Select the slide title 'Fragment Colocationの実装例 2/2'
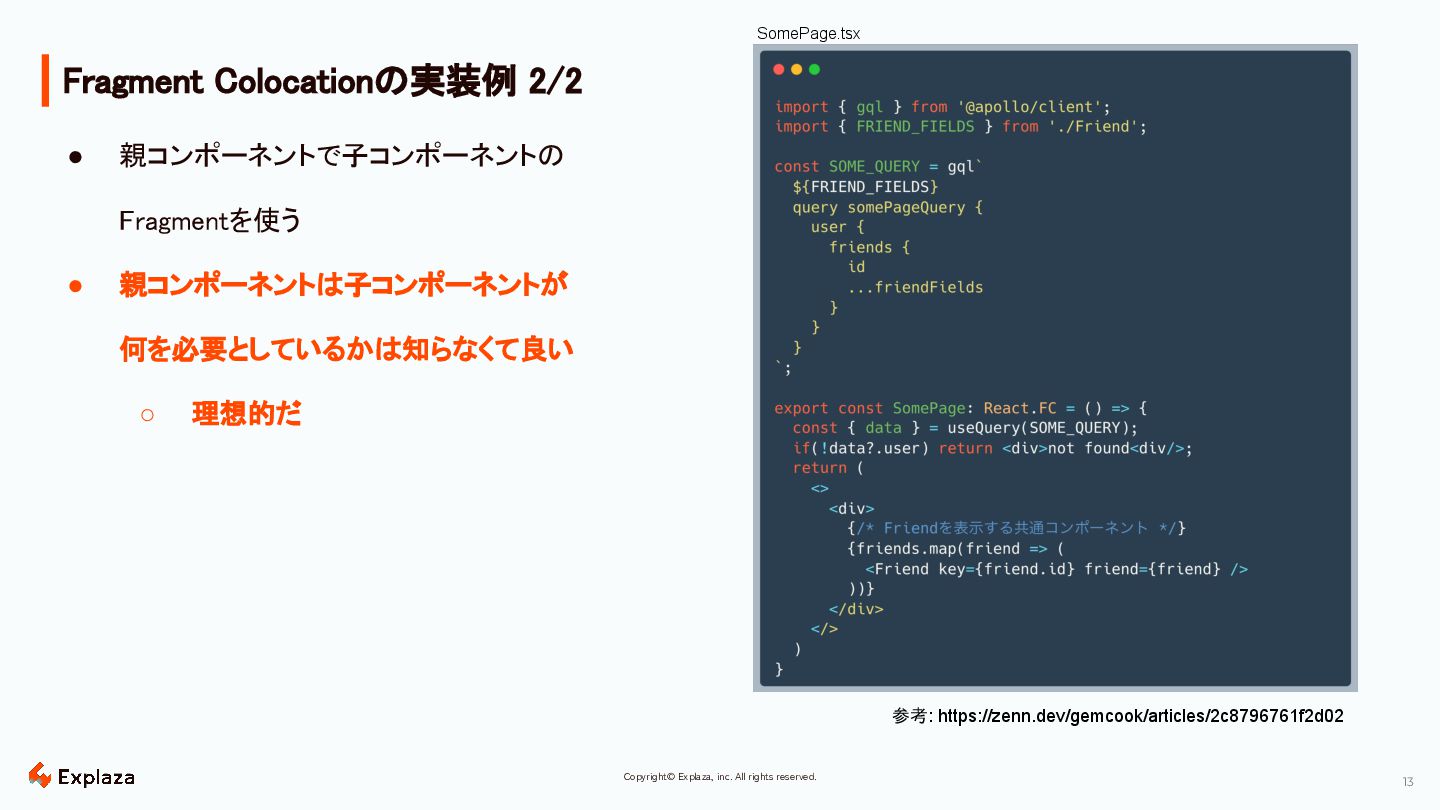Screen dimensions: 1440x810 [x=322, y=81]
